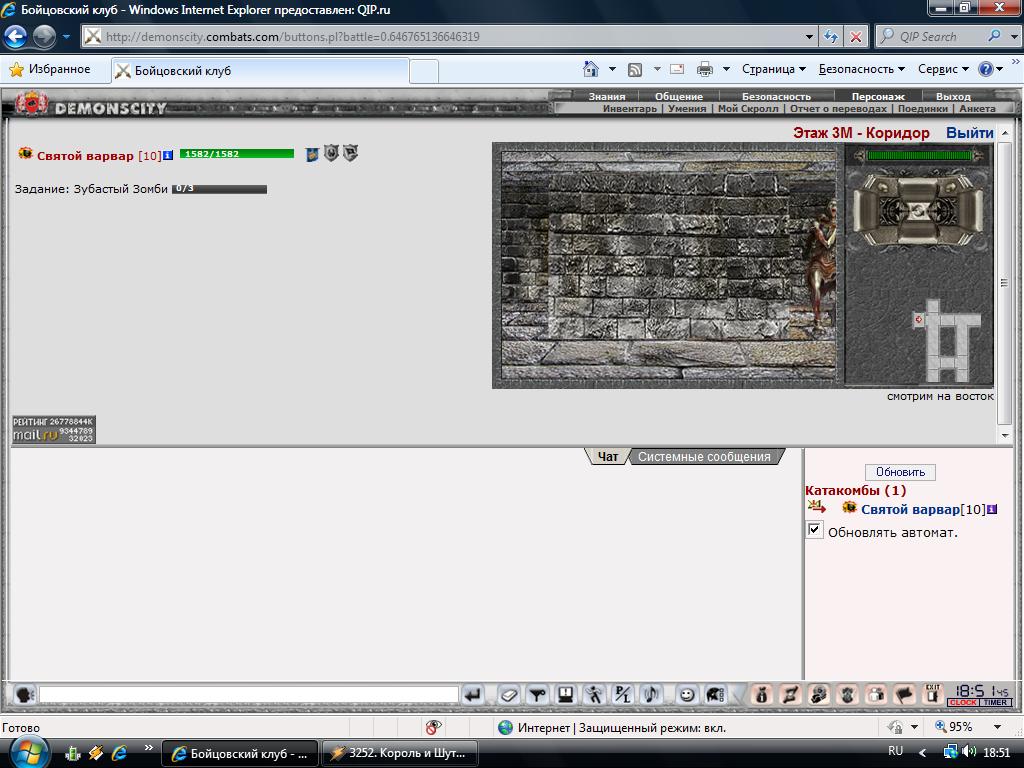This screenshot has width=1024, height=768.
Task: Switch to the Системные сообщения tab
Action: click(704, 456)
